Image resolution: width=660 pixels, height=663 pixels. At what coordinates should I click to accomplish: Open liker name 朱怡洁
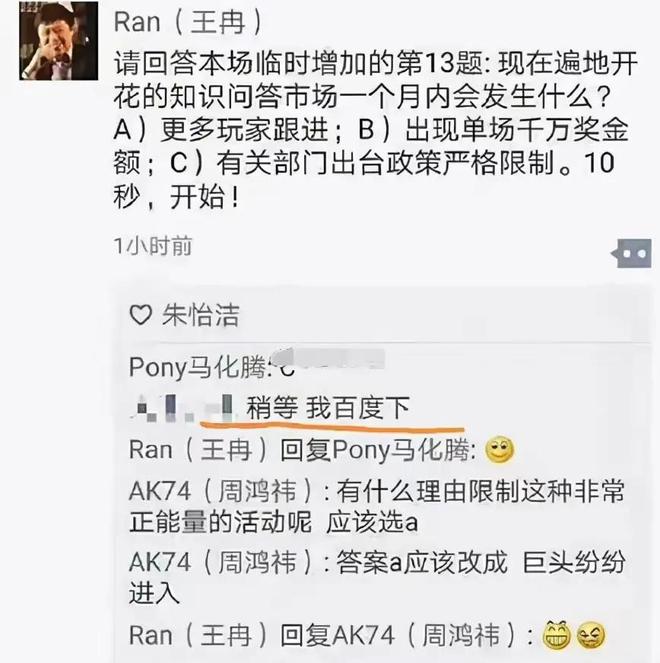(x=201, y=315)
